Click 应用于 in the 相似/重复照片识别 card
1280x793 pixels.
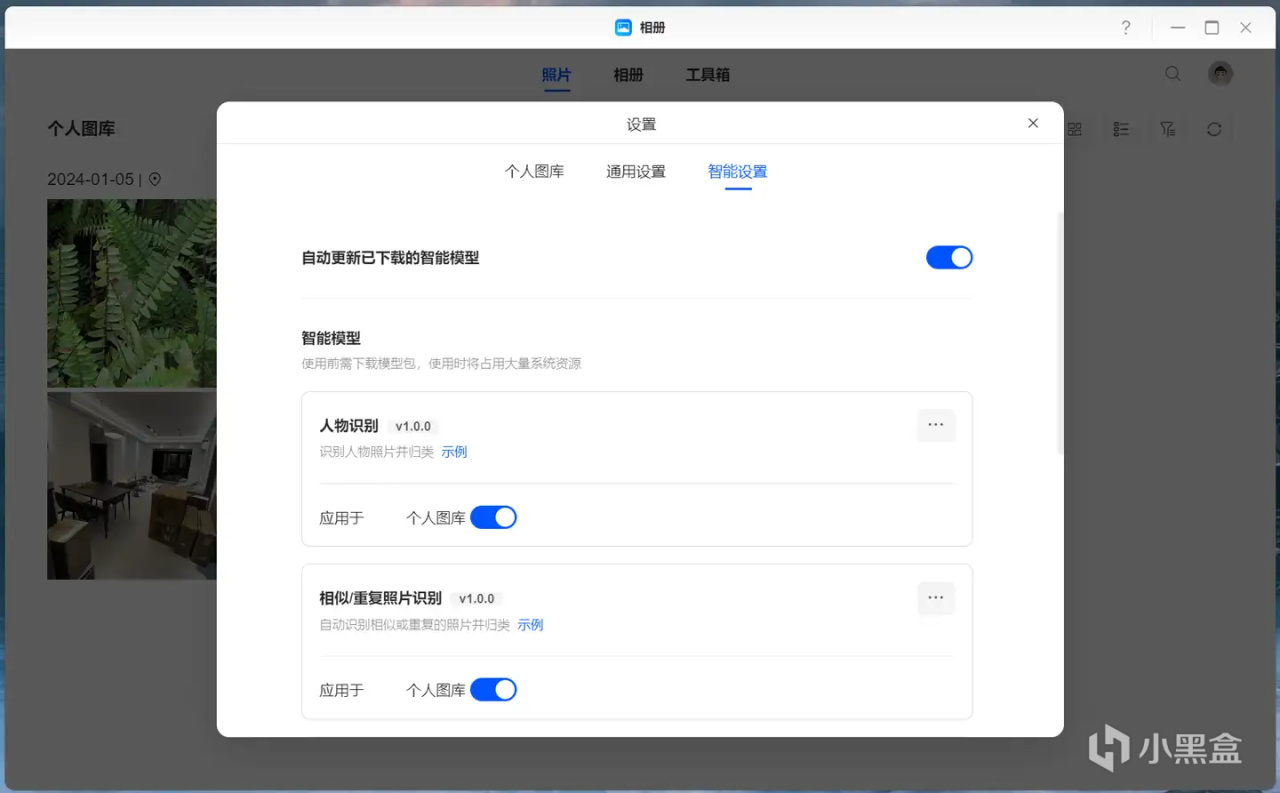[x=342, y=690]
